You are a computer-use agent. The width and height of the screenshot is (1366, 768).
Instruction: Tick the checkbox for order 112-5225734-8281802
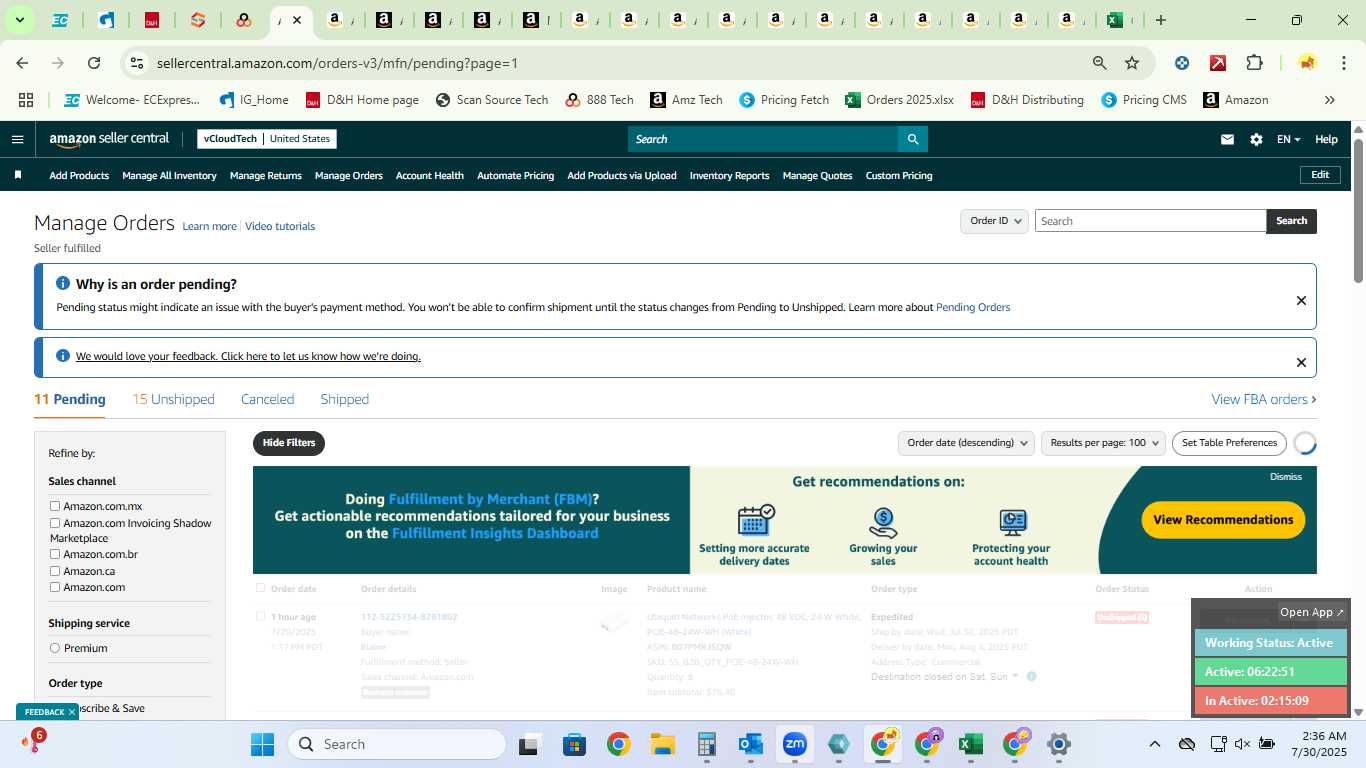coord(261,616)
